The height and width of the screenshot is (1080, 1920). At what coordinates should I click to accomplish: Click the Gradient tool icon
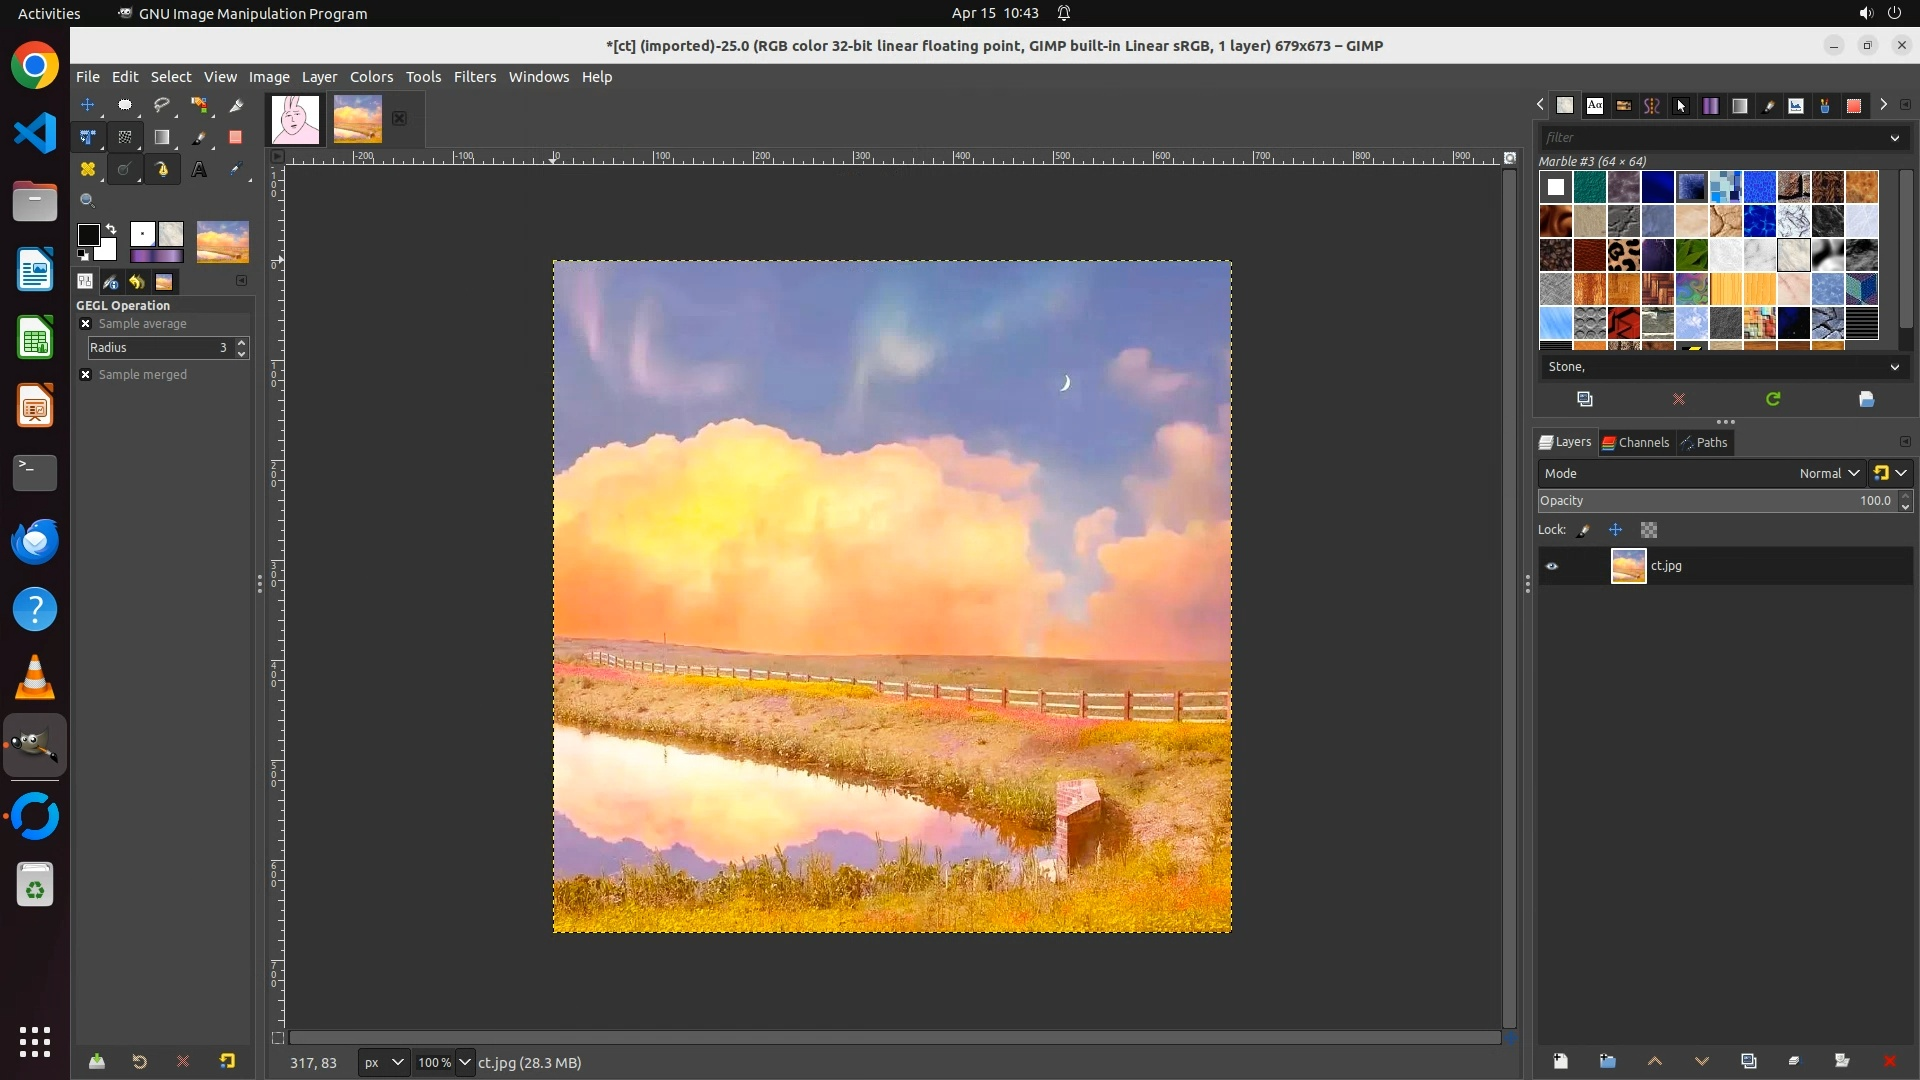click(x=162, y=138)
